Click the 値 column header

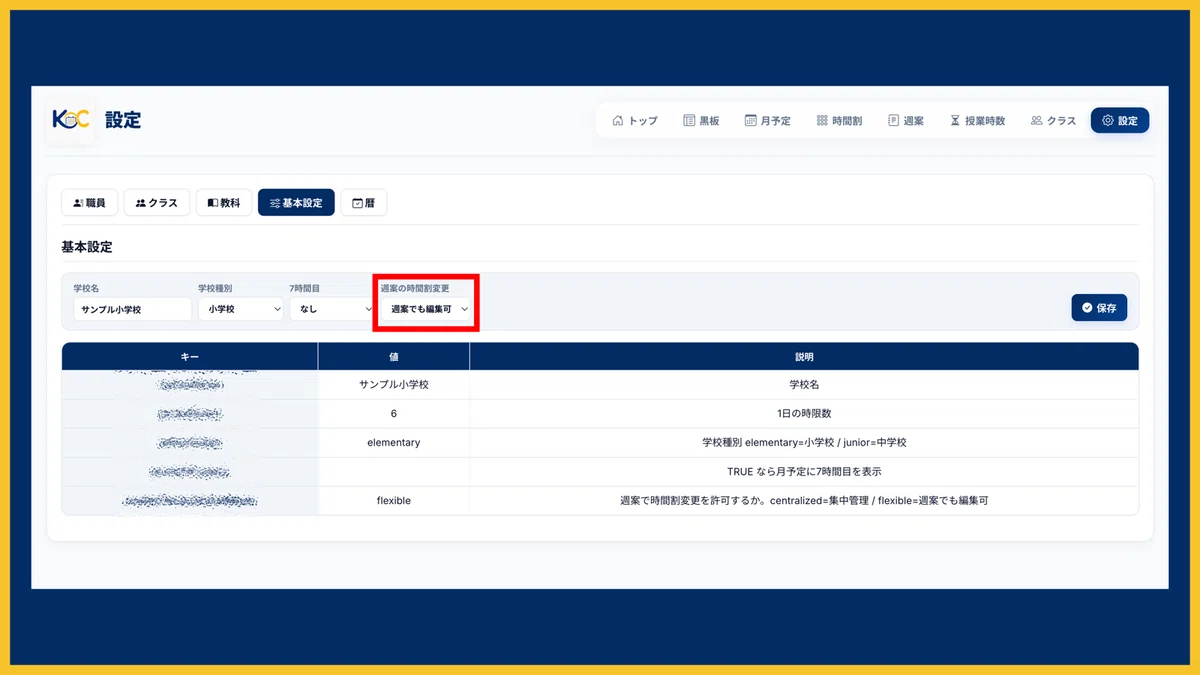tap(394, 356)
